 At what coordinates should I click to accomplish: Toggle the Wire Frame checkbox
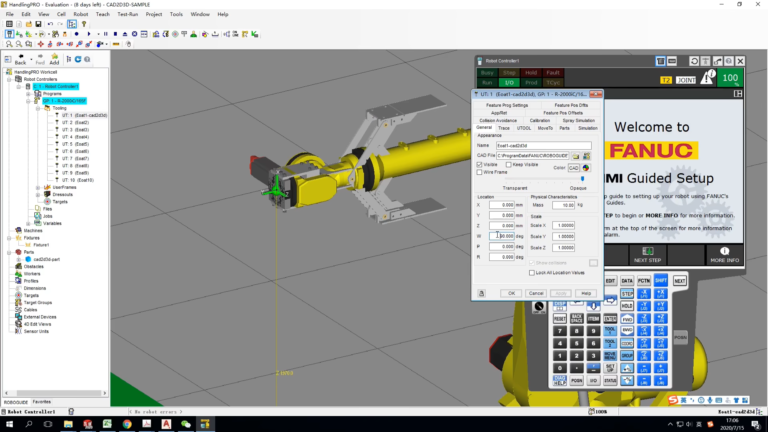point(480,172)
